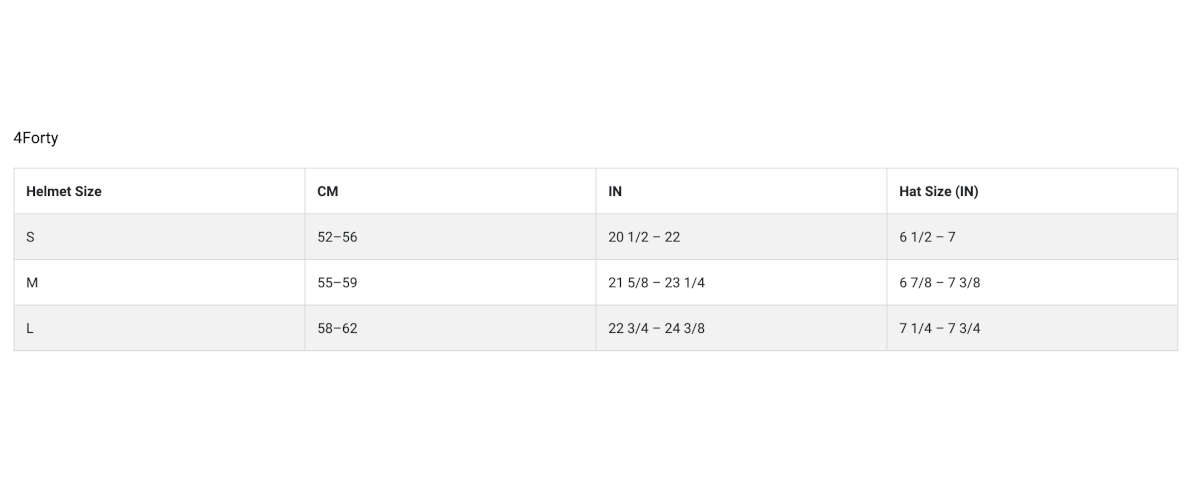Screen dimensions: 1200x500
Task: Select the M helmet size cell
Action: pyautogui.click(x=32, y=283)
